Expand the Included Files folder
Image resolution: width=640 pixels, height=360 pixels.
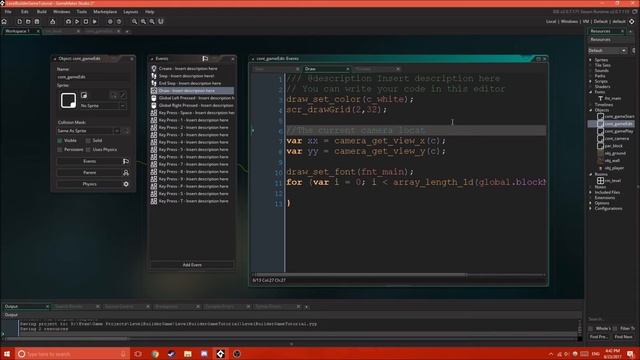591,192
